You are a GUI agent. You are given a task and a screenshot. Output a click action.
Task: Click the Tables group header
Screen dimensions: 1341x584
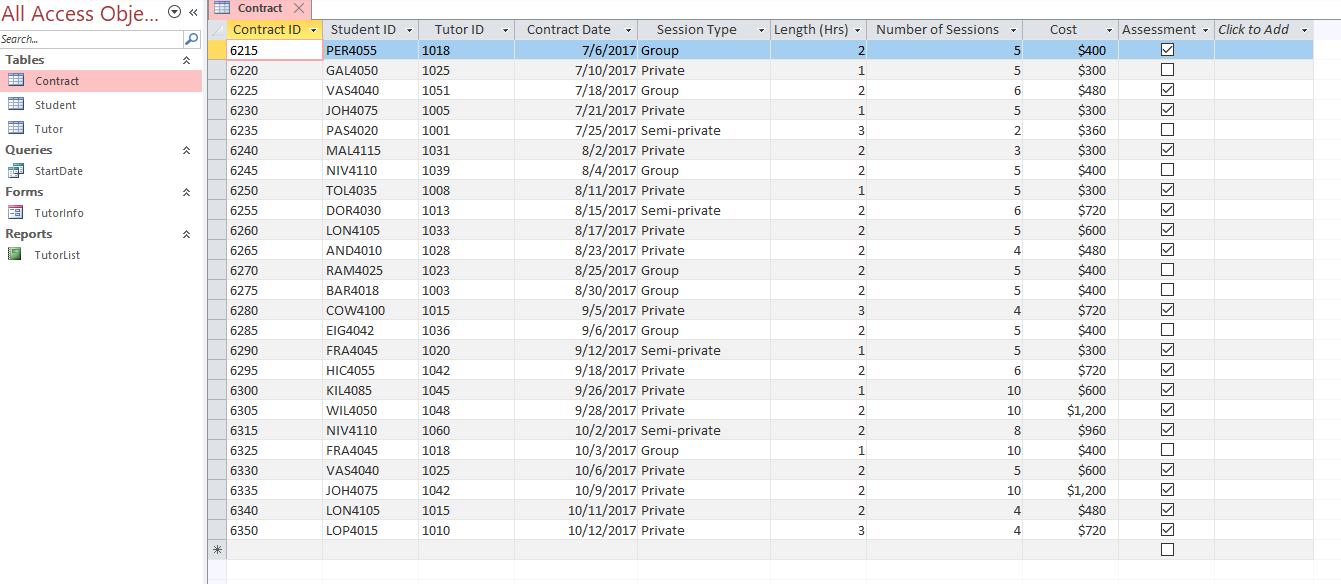tap(100, 60)
